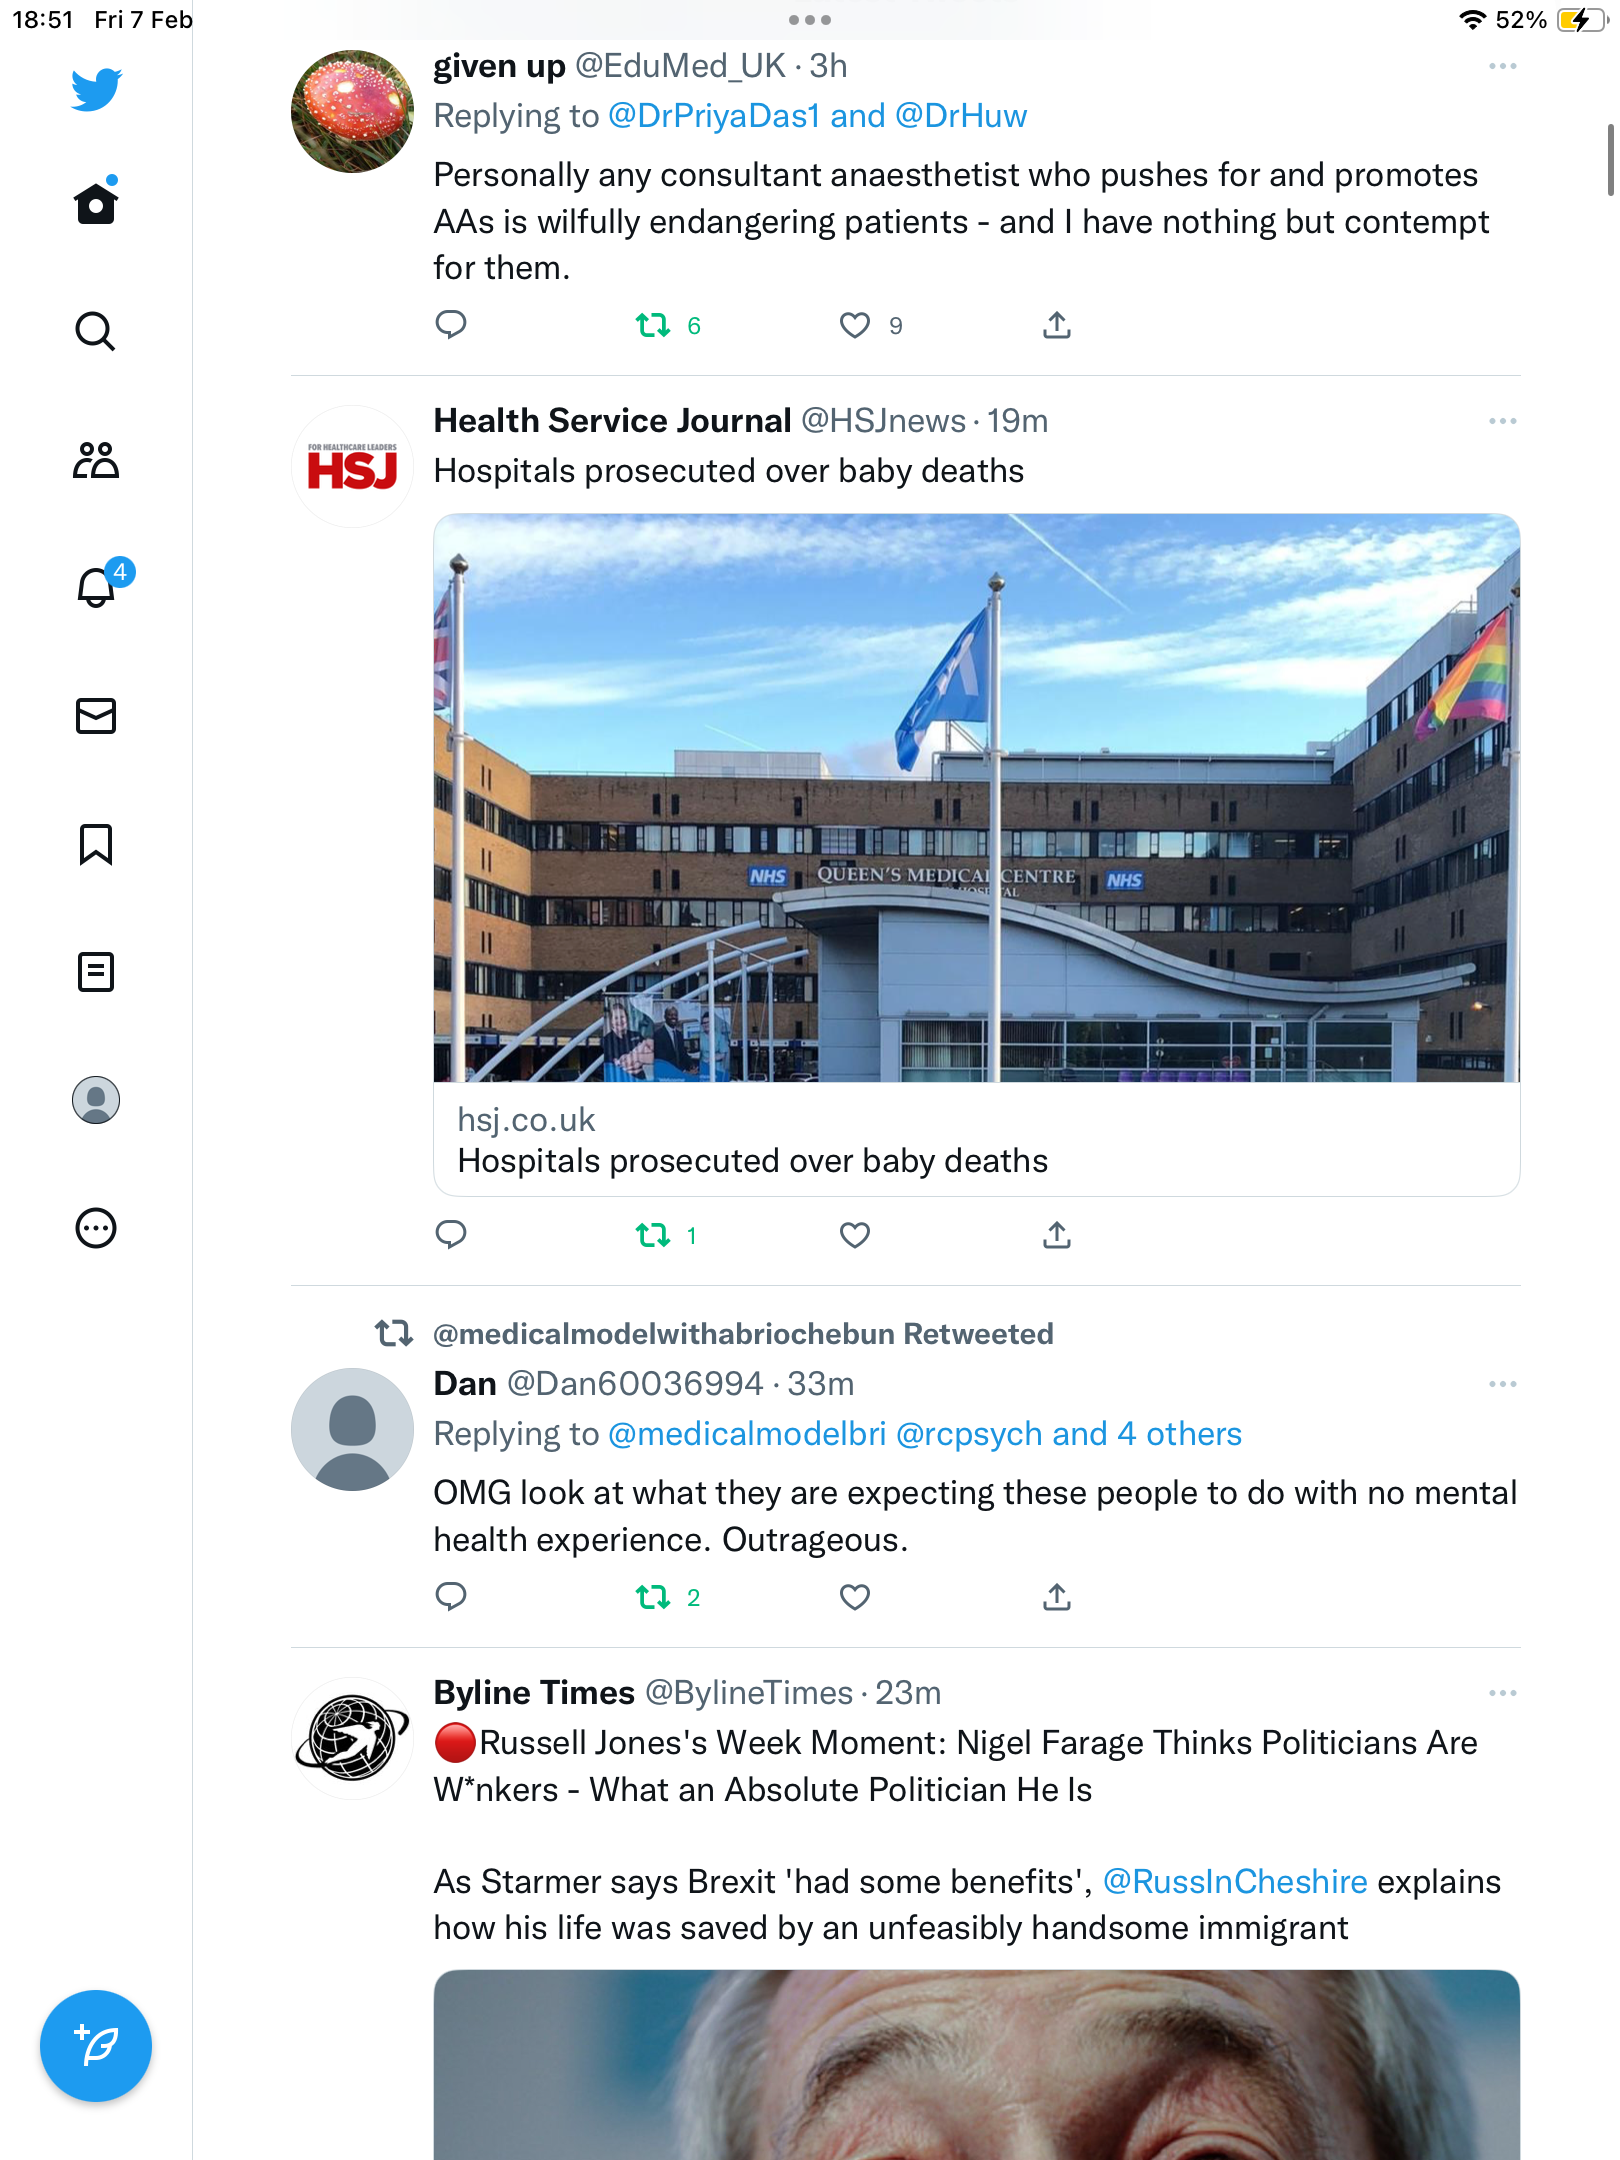This screenshot has height=2160, width=1620.
Task: Compose a new tweet
Action: point(96,2046)
